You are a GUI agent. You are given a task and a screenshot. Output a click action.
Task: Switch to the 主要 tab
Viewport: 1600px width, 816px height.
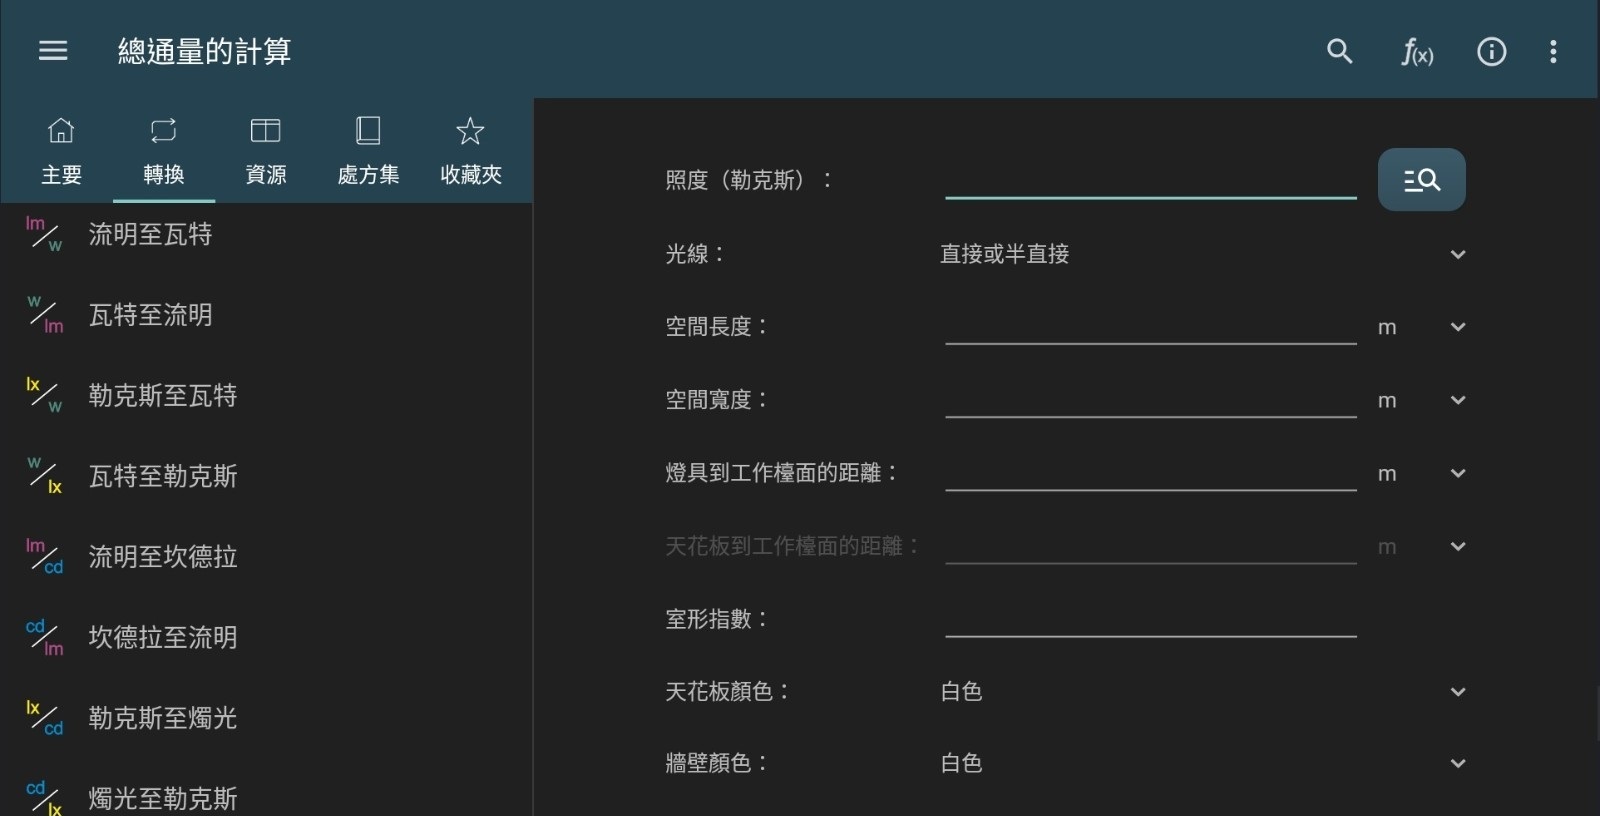(61, 152)
